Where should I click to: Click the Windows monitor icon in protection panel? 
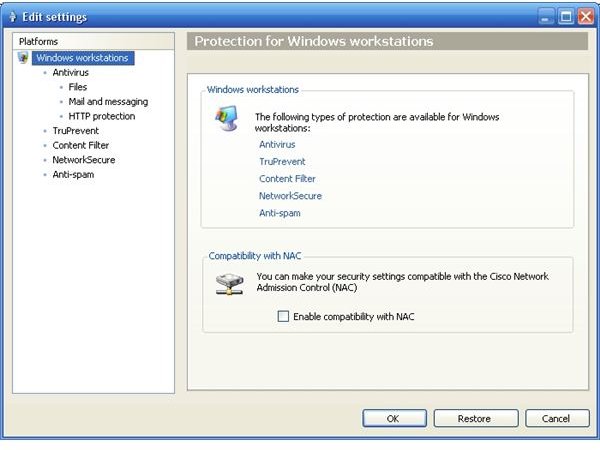coord(227,118)
